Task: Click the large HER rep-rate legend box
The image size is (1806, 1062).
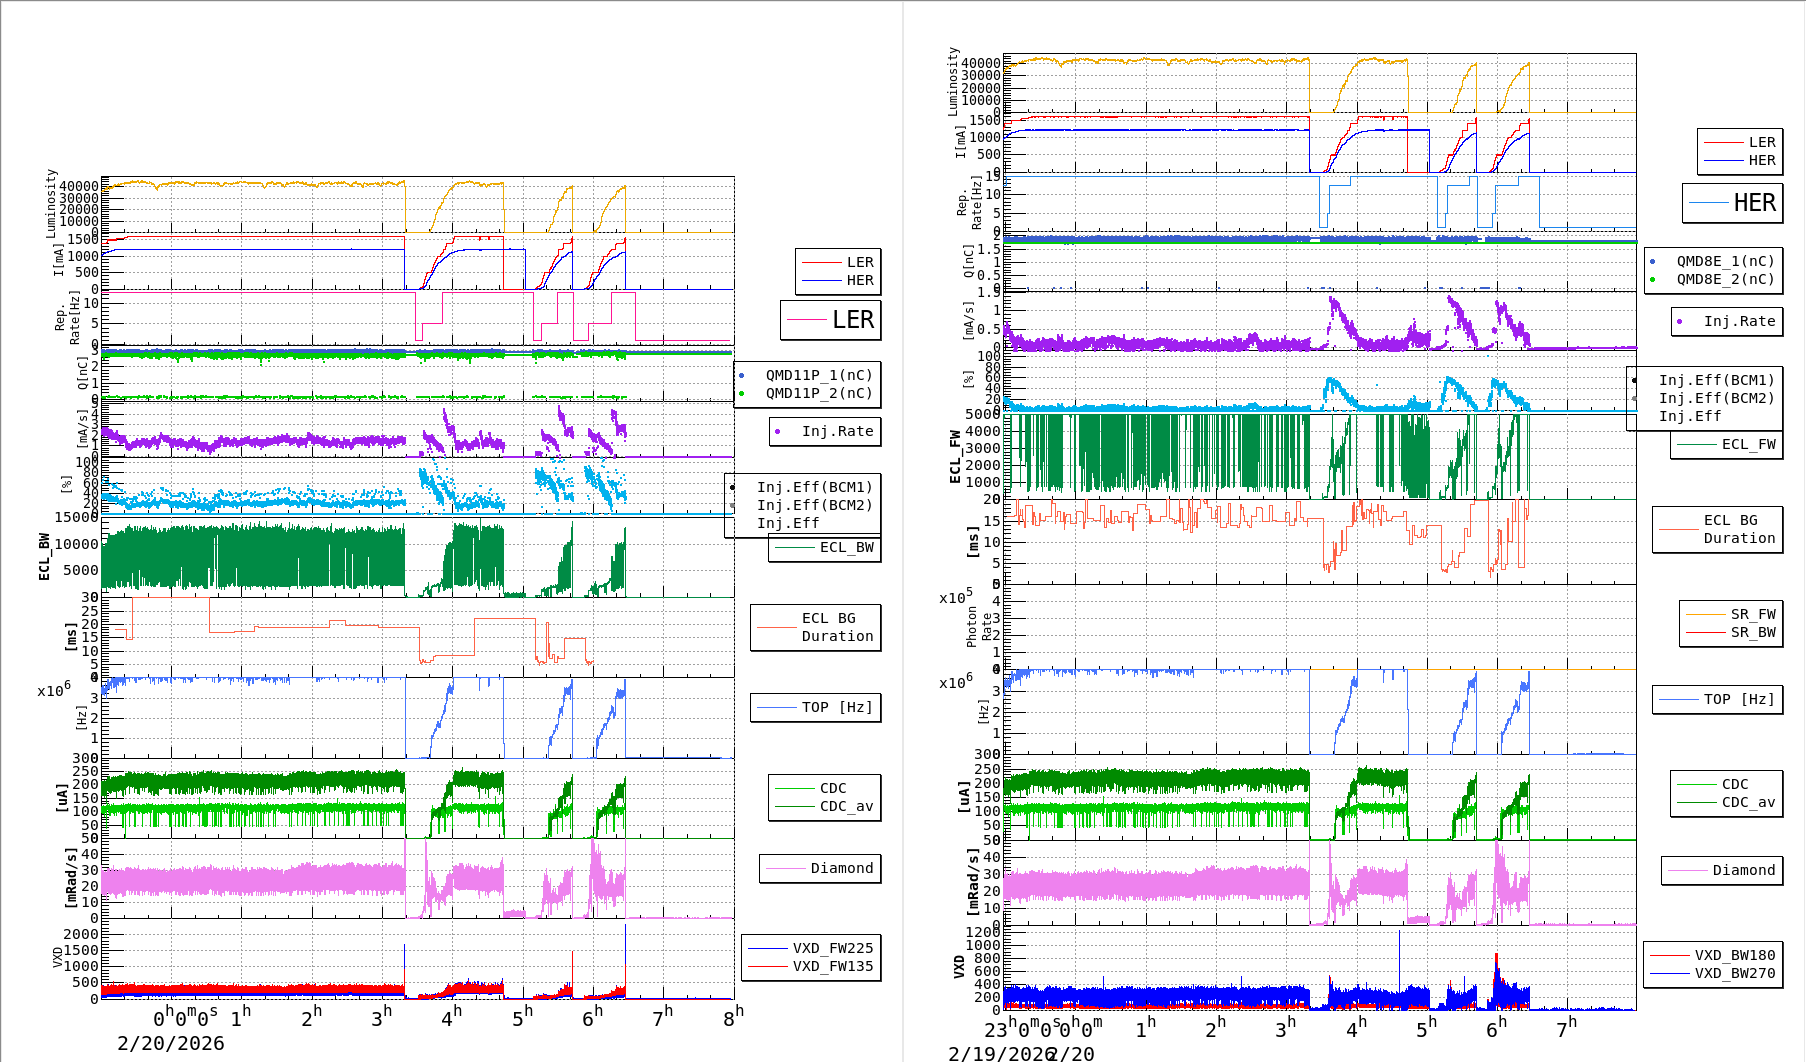Action: coord(1732,203)
